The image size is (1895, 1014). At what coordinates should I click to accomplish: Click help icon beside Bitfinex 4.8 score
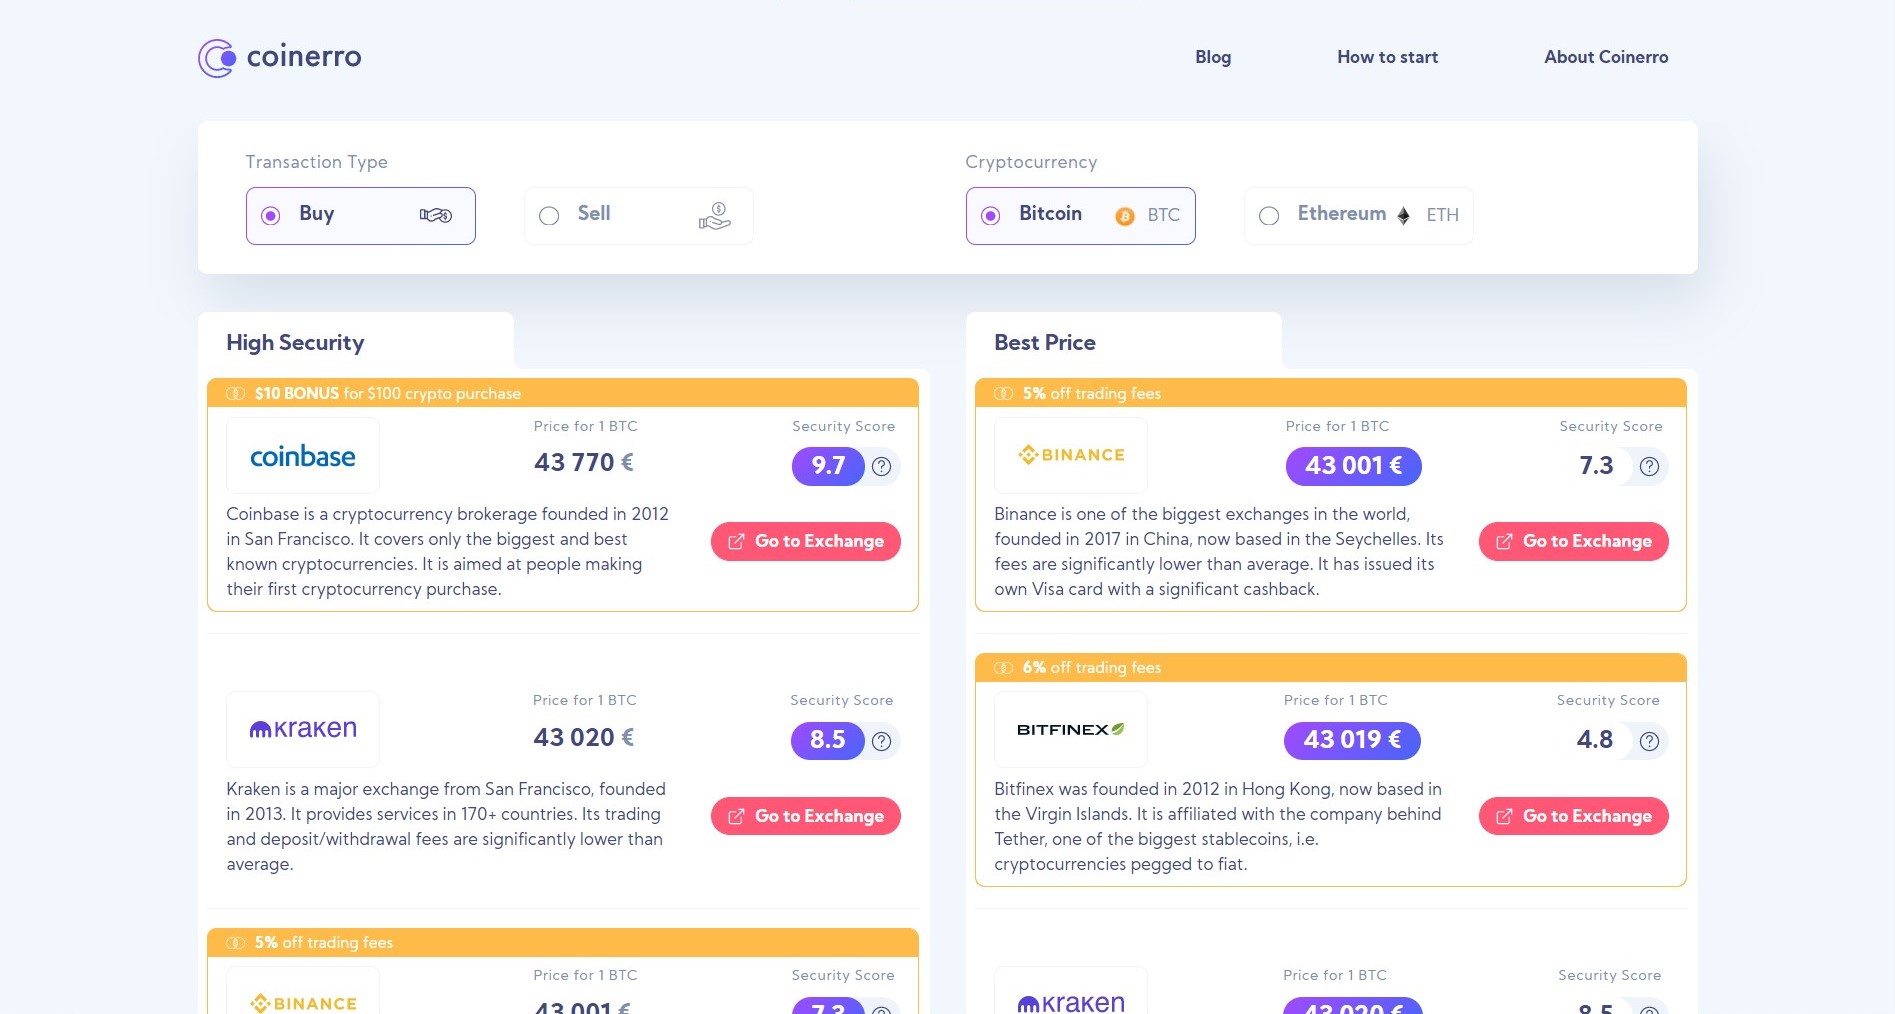1649,741
